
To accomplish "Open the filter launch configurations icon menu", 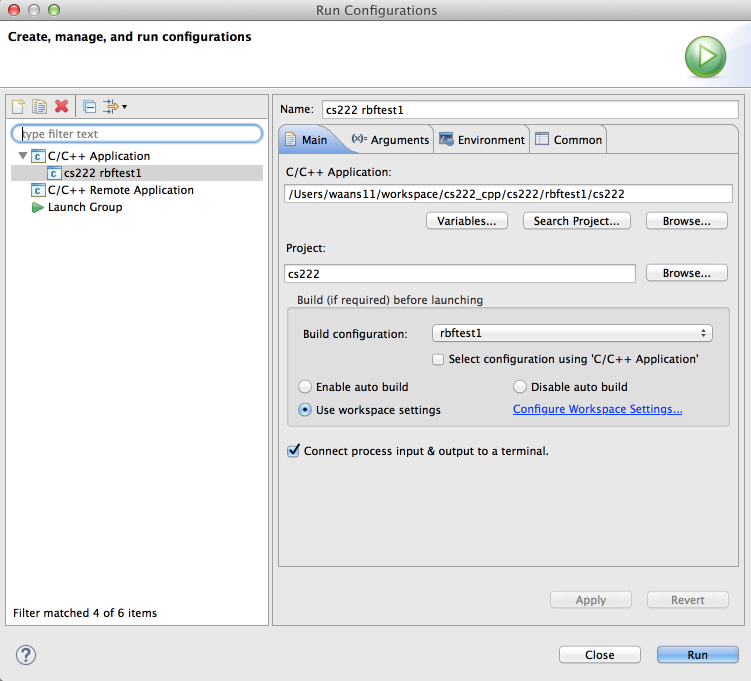I will point(114,106).
